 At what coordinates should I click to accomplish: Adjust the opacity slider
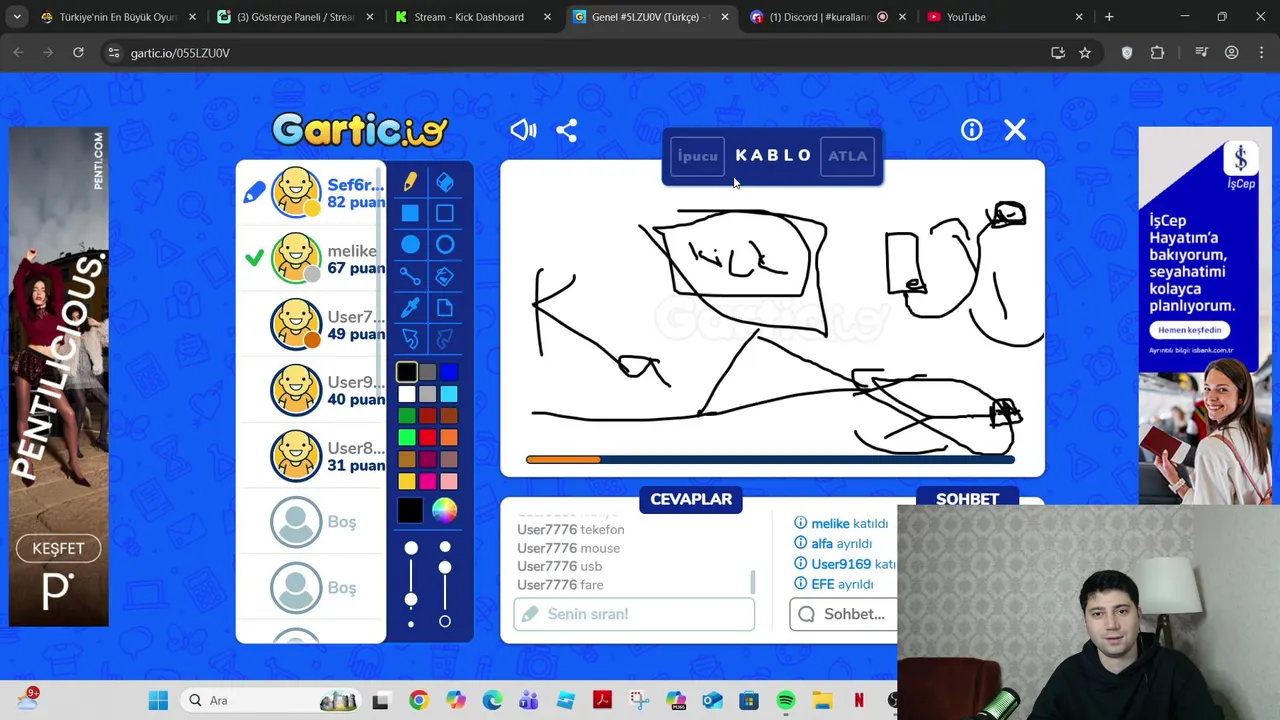click(445, 585)
